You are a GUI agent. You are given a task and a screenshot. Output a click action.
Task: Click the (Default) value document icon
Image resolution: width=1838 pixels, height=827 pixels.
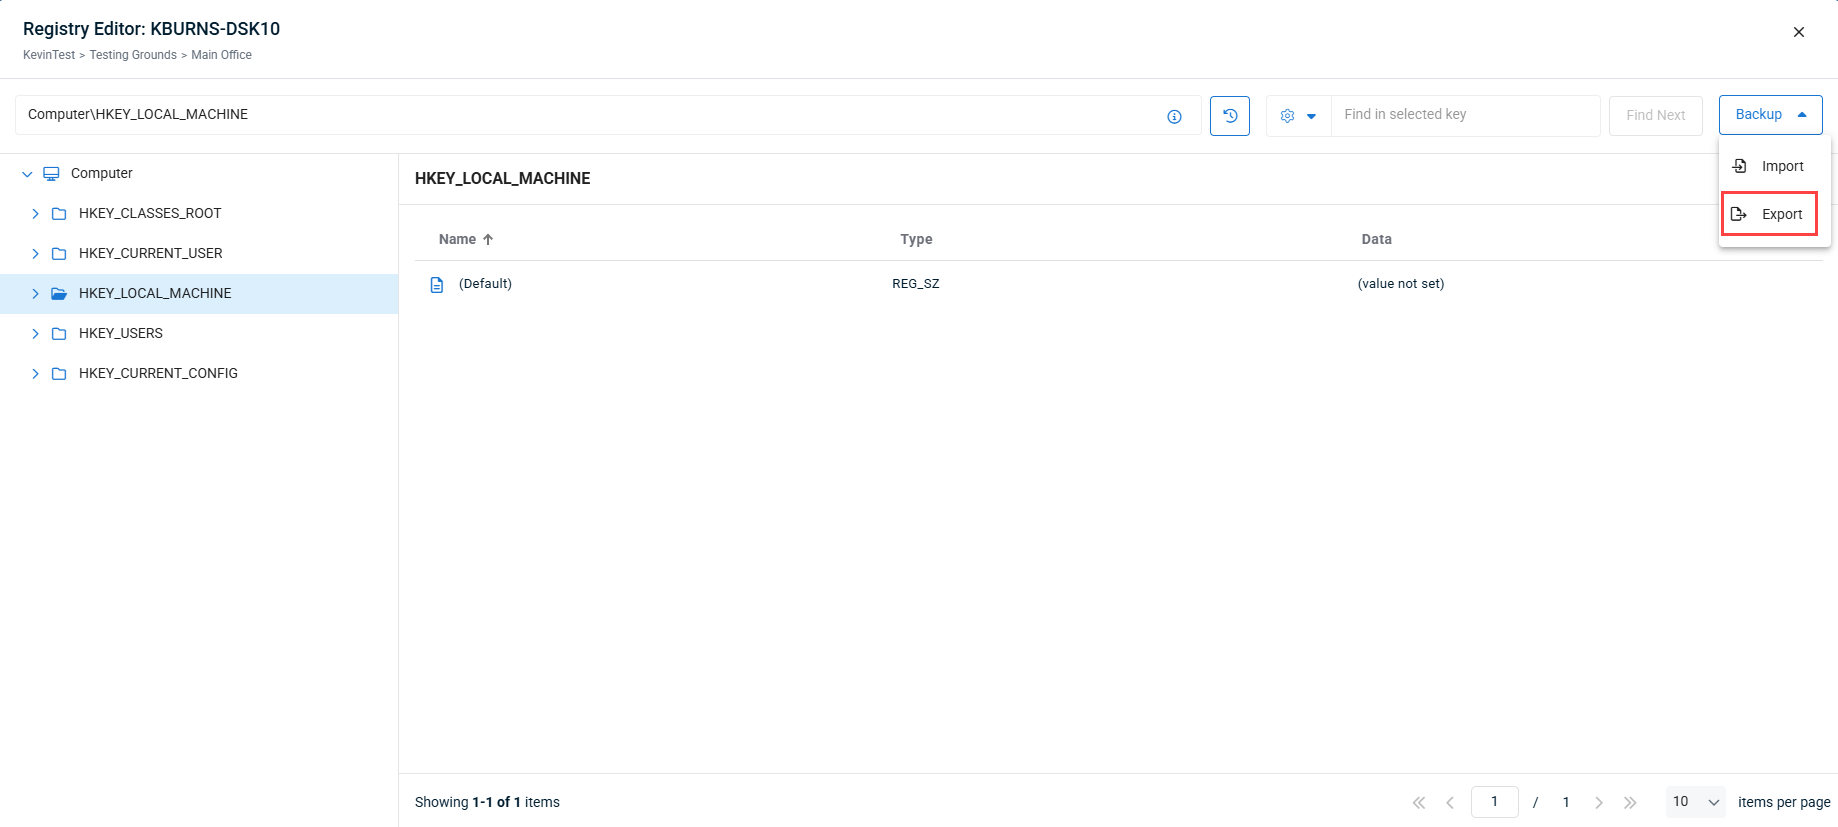click(x=437, y=285)
